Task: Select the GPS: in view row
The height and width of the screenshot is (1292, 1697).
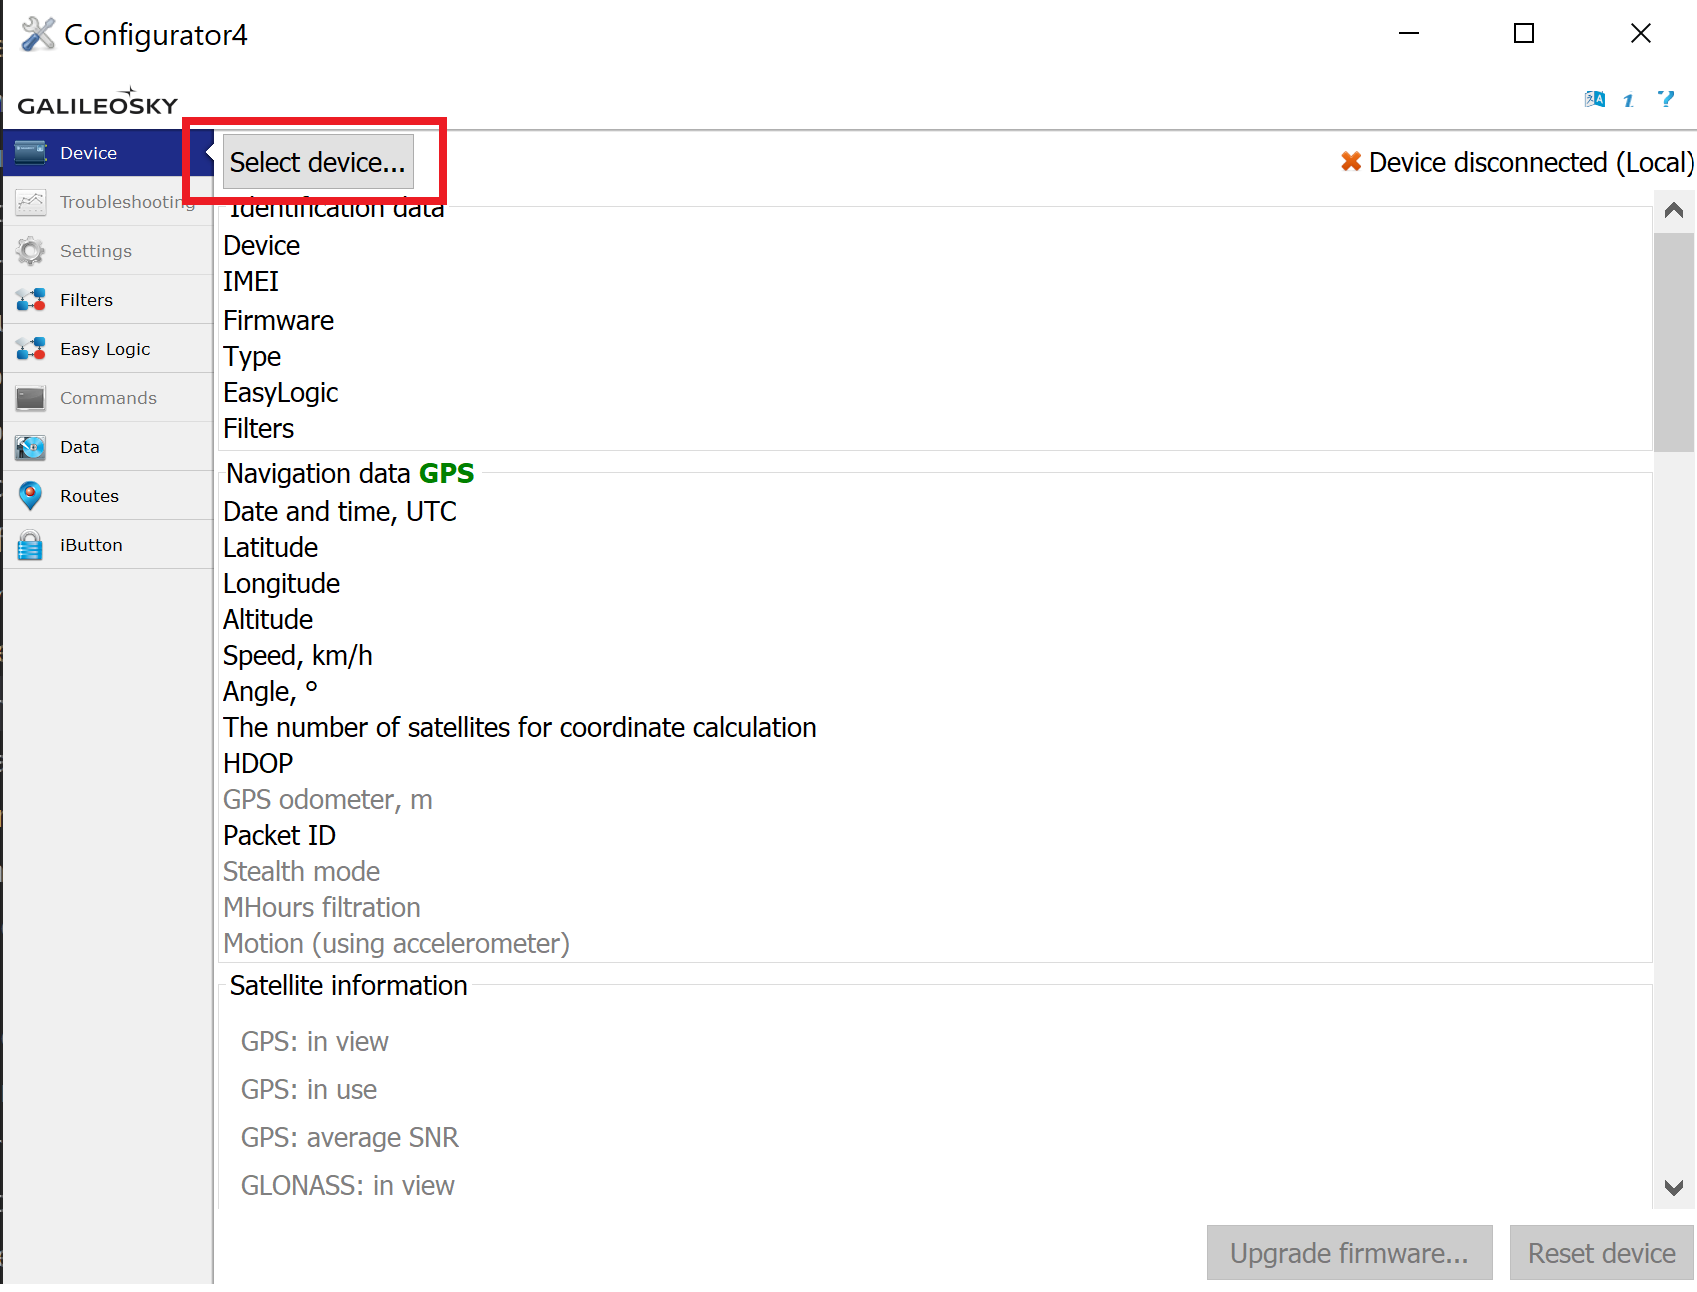Action: pos(315,1042)
